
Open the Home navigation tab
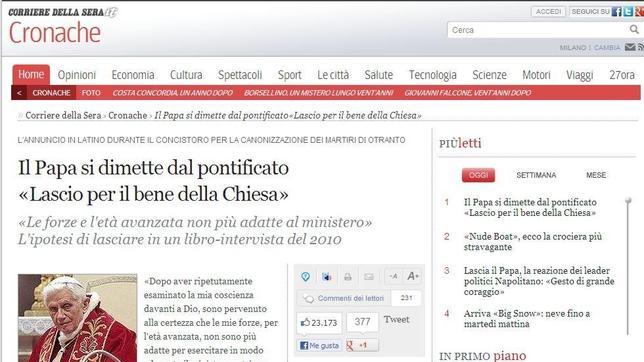pos(31,75)
